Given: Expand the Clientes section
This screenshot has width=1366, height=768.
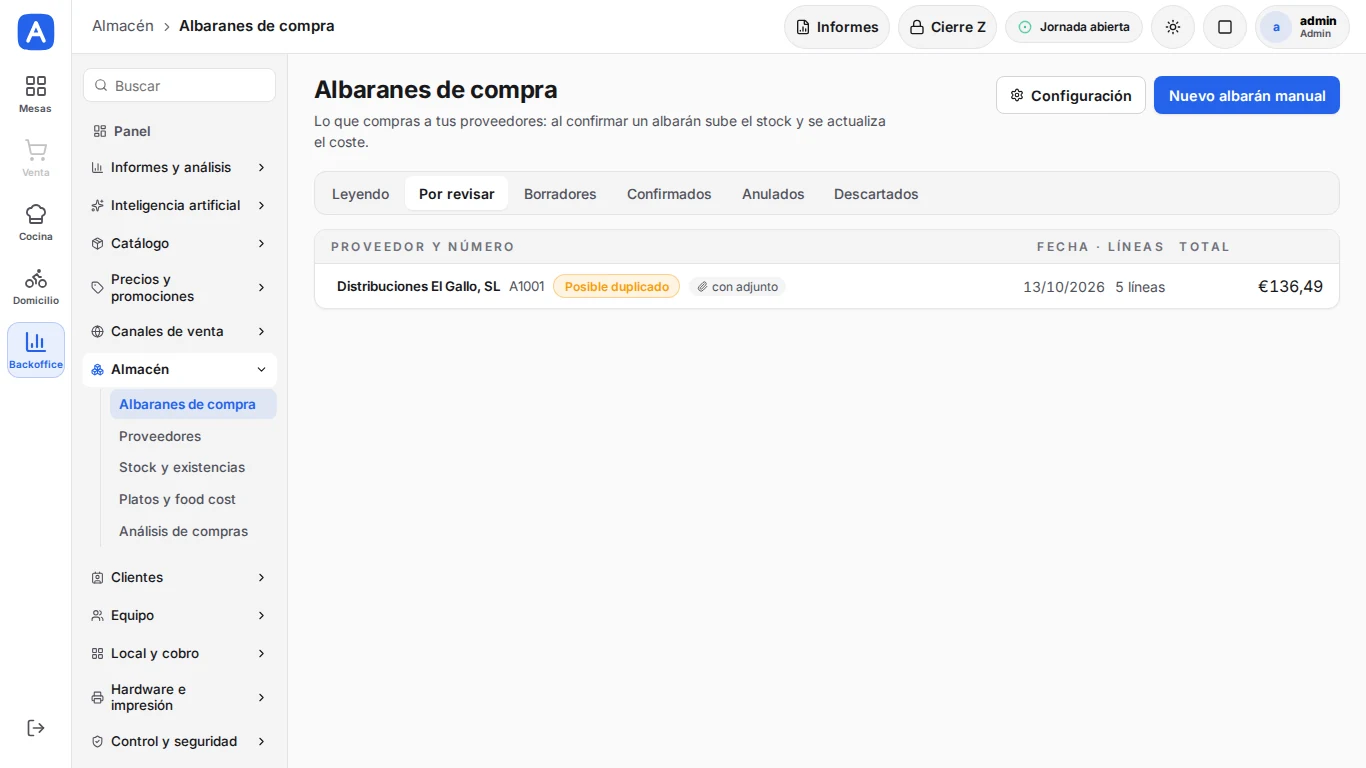Looking at the screenshot, I should coord(179,577).
